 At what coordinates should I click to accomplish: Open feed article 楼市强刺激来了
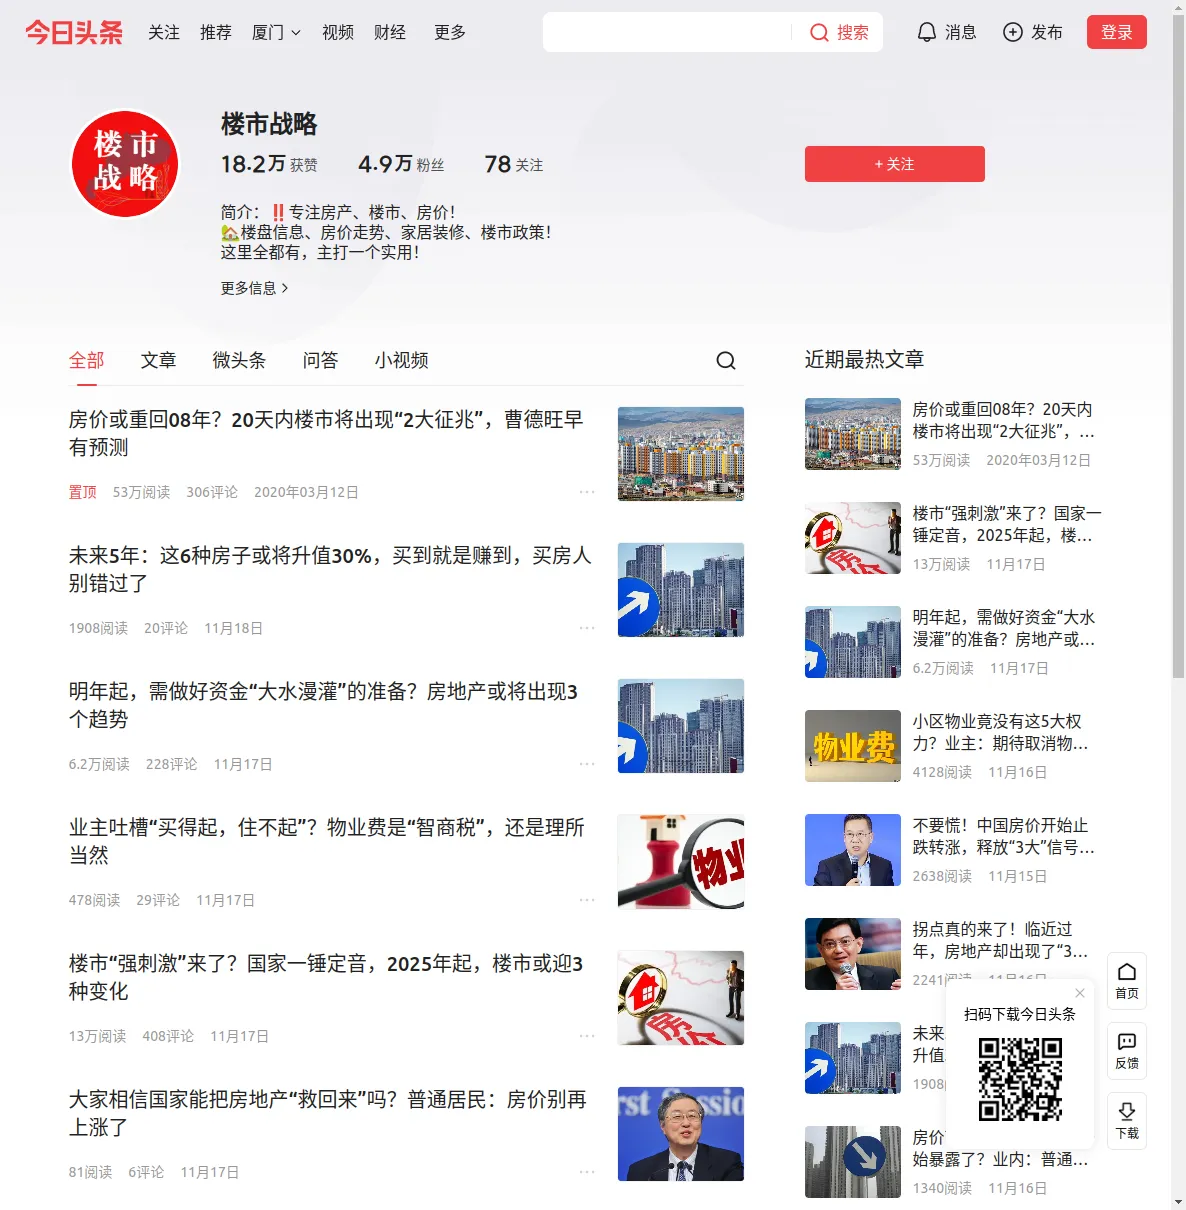point(326,977)
